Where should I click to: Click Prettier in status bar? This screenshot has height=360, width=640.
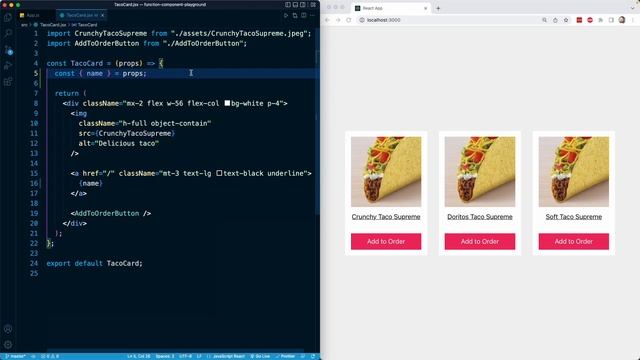click(x=285, y=356)
